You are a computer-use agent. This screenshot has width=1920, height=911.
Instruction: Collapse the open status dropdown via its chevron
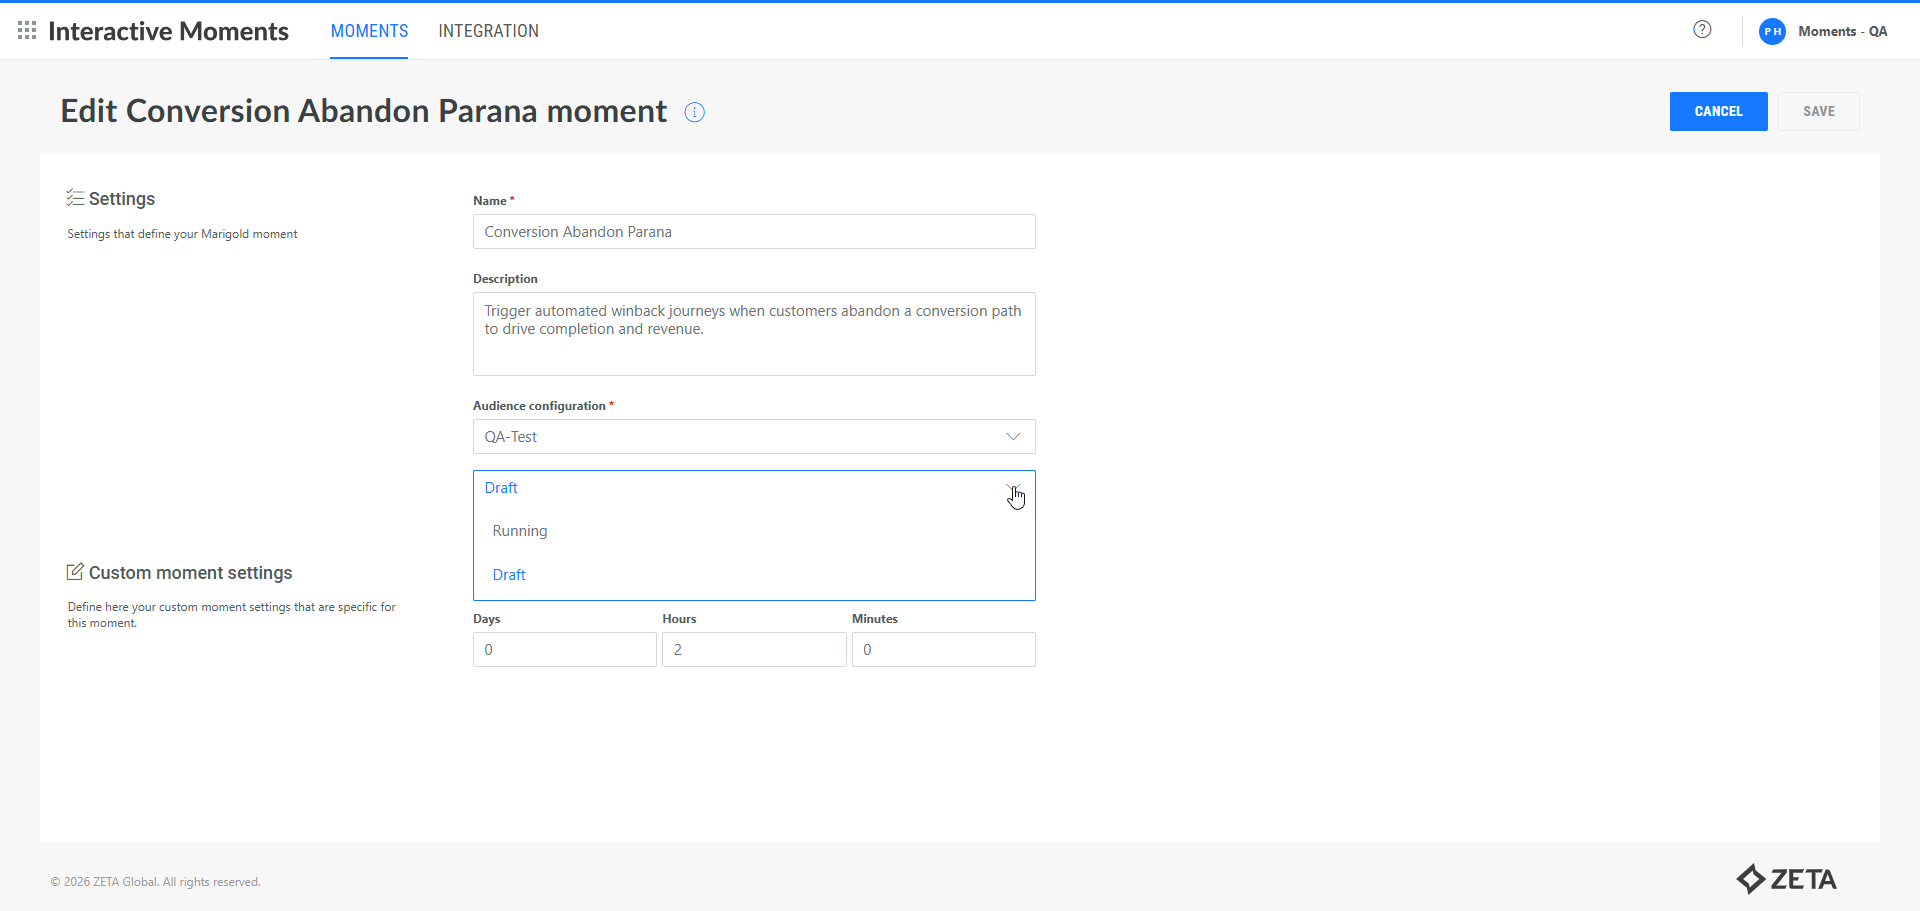click(x=1012, y=488)
